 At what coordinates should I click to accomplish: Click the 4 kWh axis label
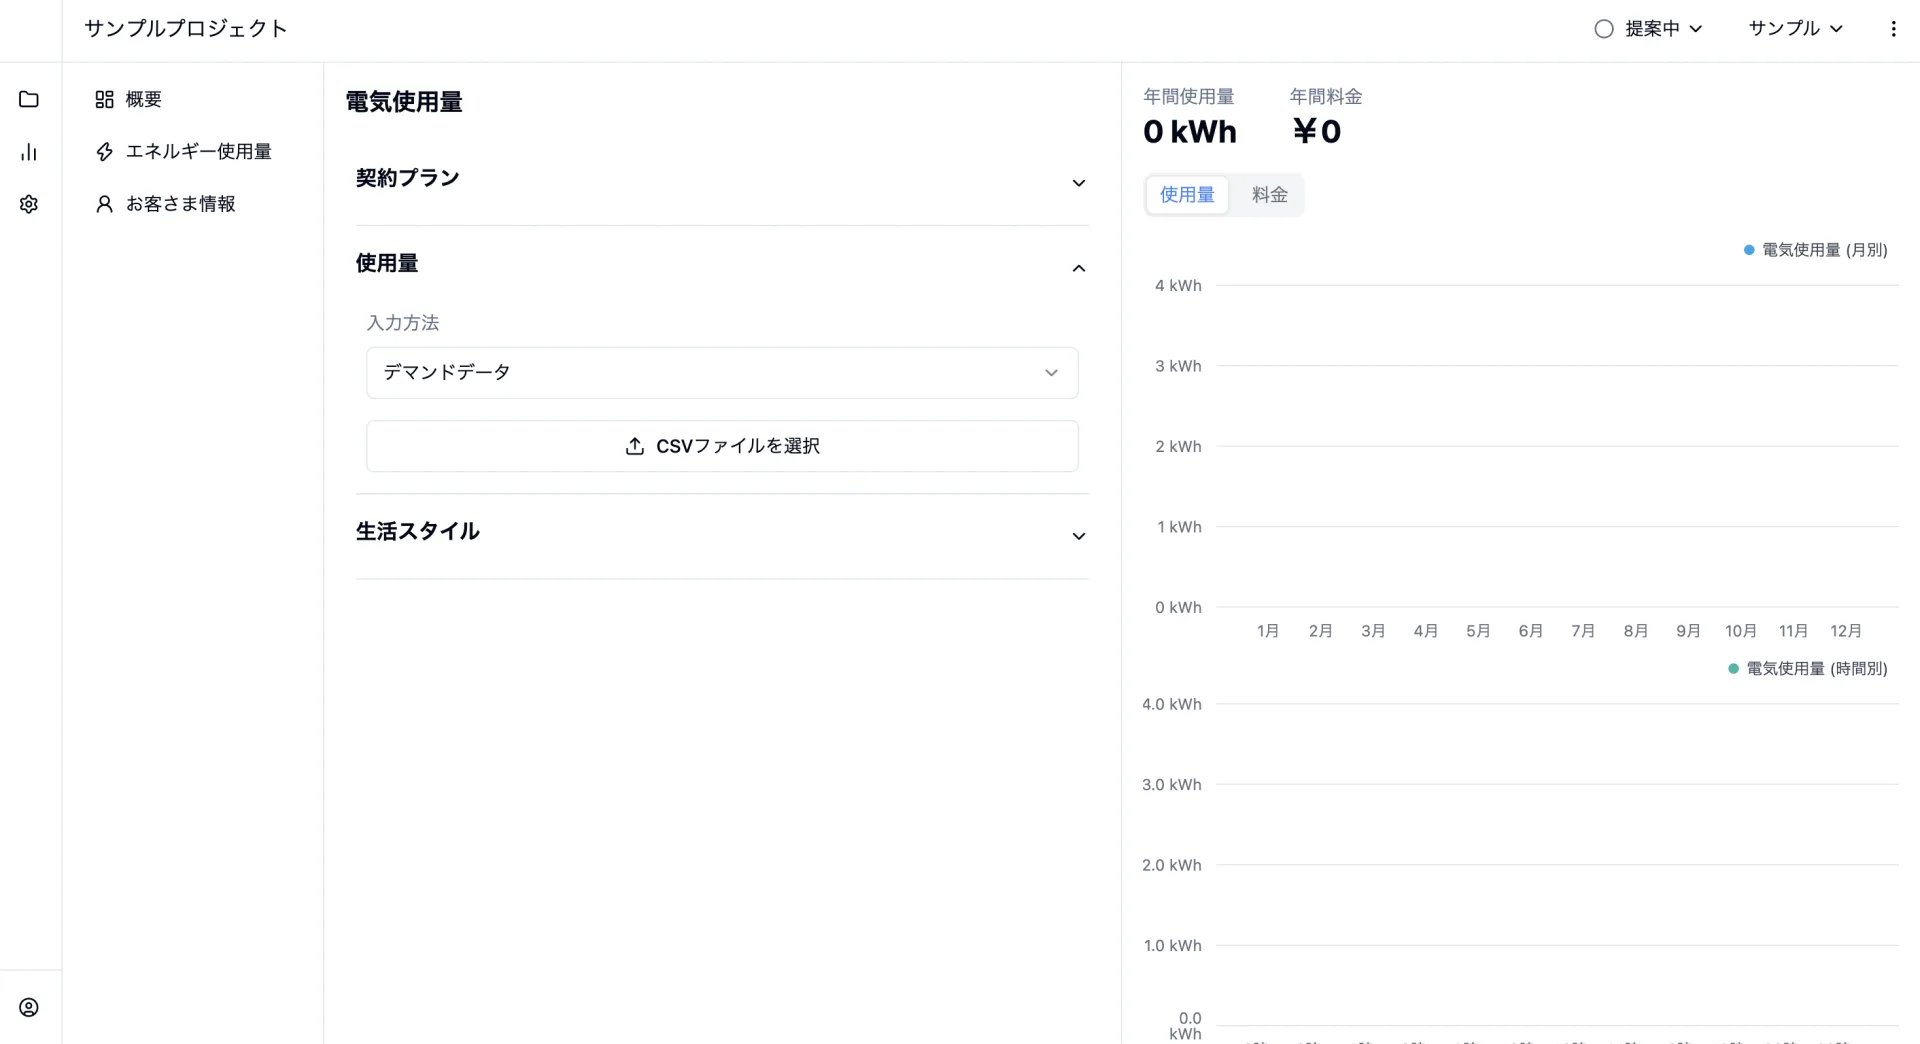[1178, 286]
